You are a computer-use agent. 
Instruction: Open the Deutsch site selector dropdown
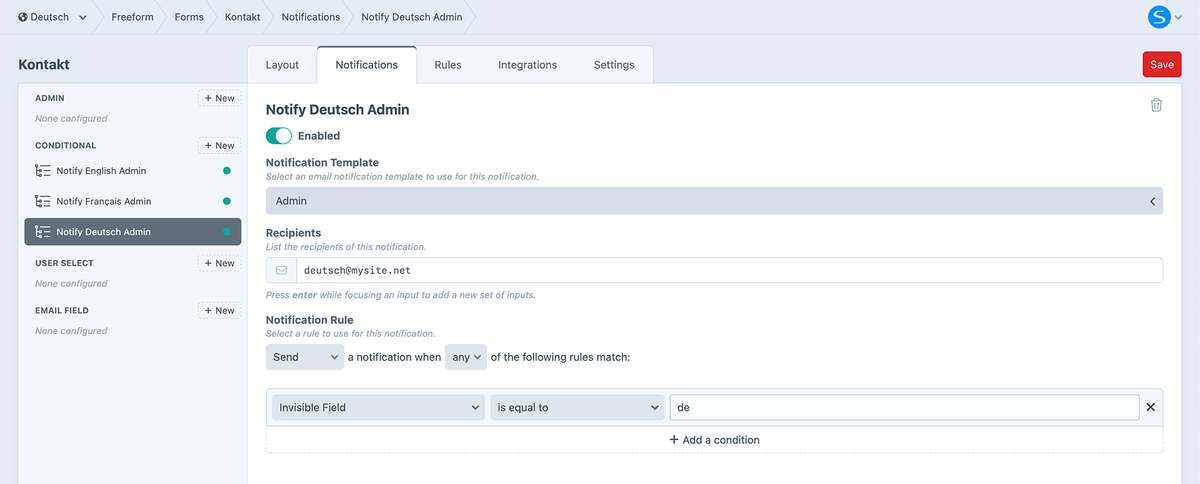tap(52, 17)
